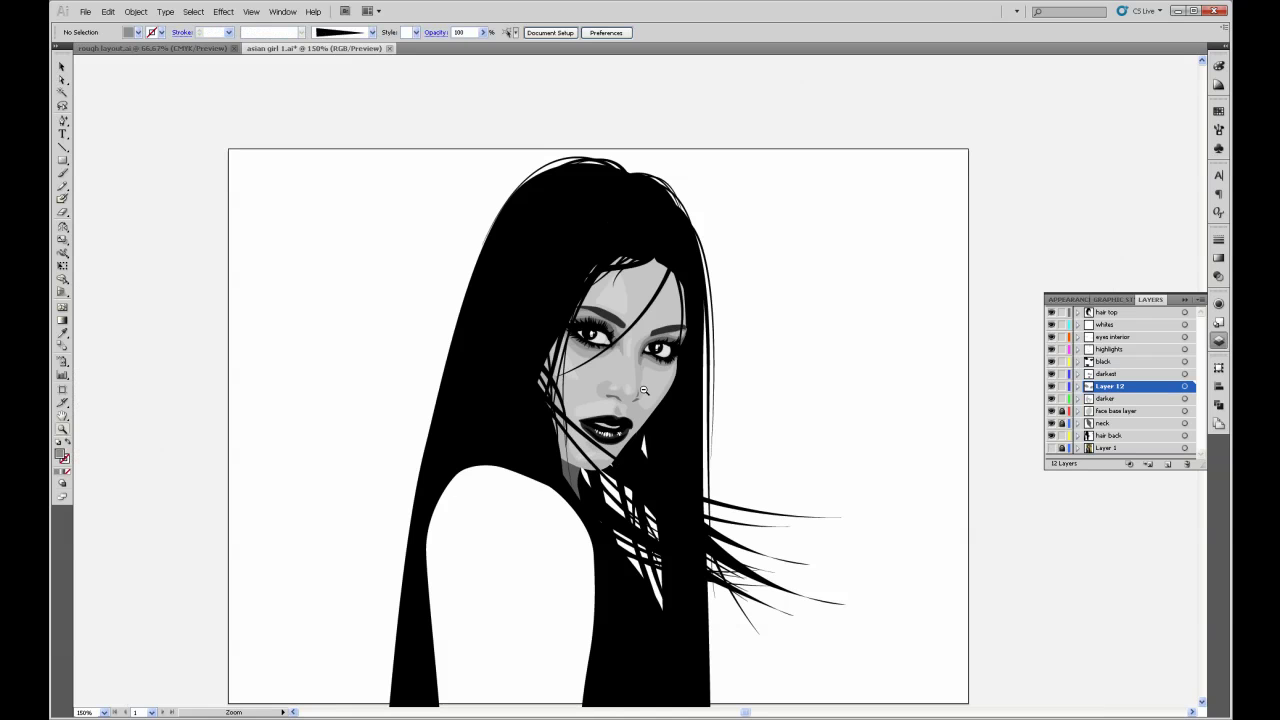Click the Document Setup button
Screen dimensions: 1280x720
point(550,32)
